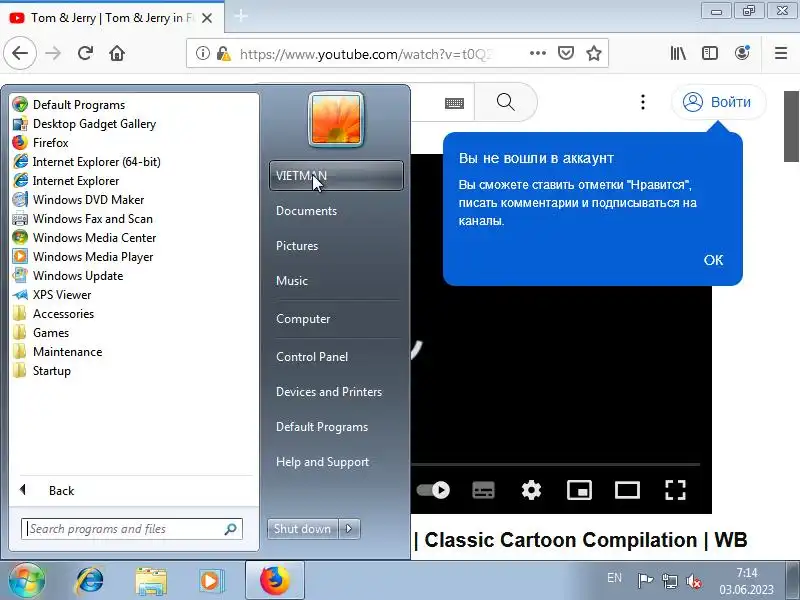Open Documents from Start menu
The image size is (800, 600).
pos(306,211)
